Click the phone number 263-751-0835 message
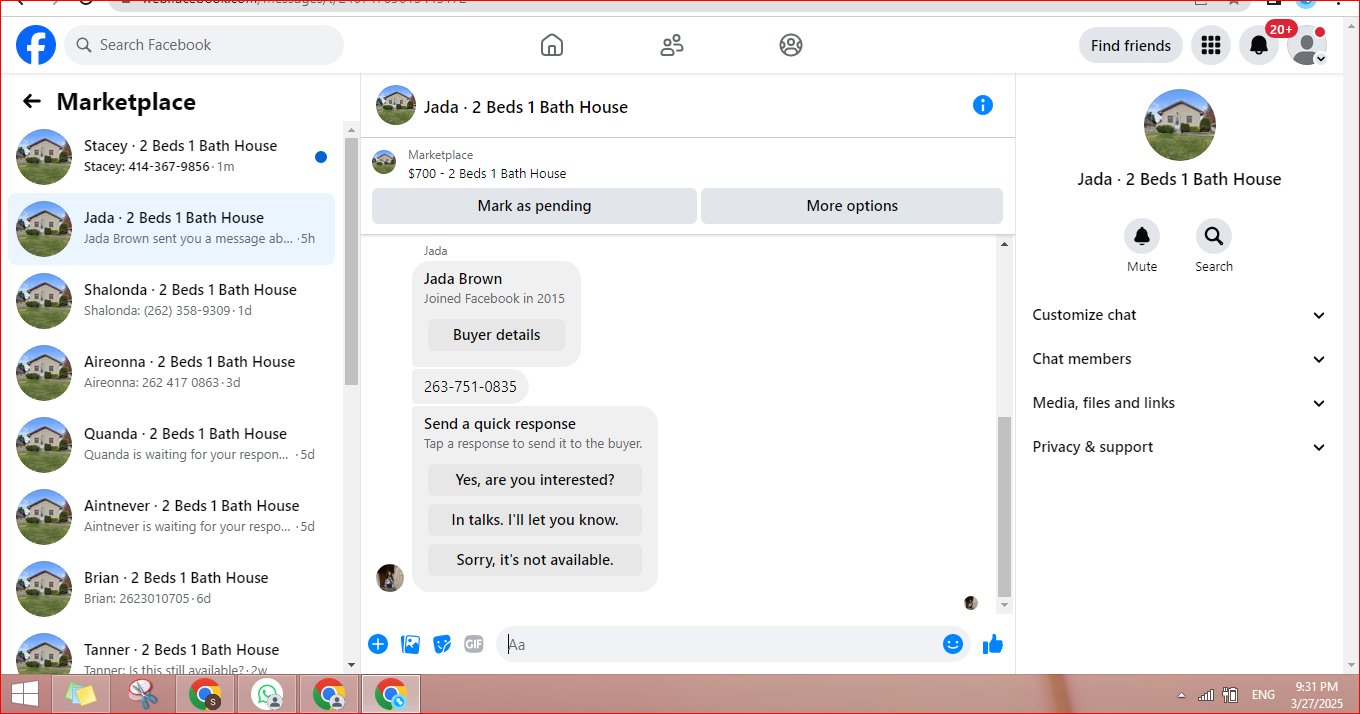 470,387
